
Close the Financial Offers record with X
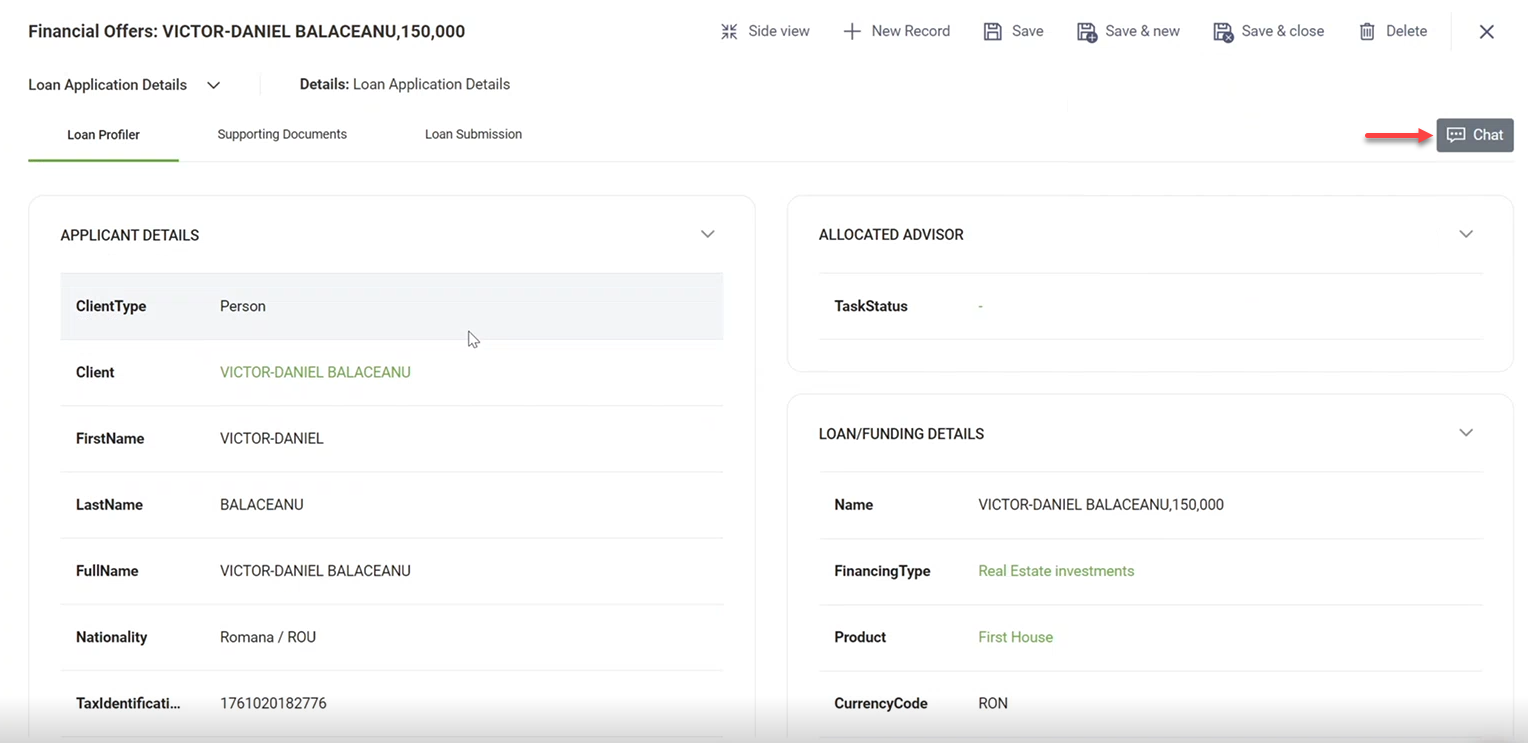[1487, 32]
